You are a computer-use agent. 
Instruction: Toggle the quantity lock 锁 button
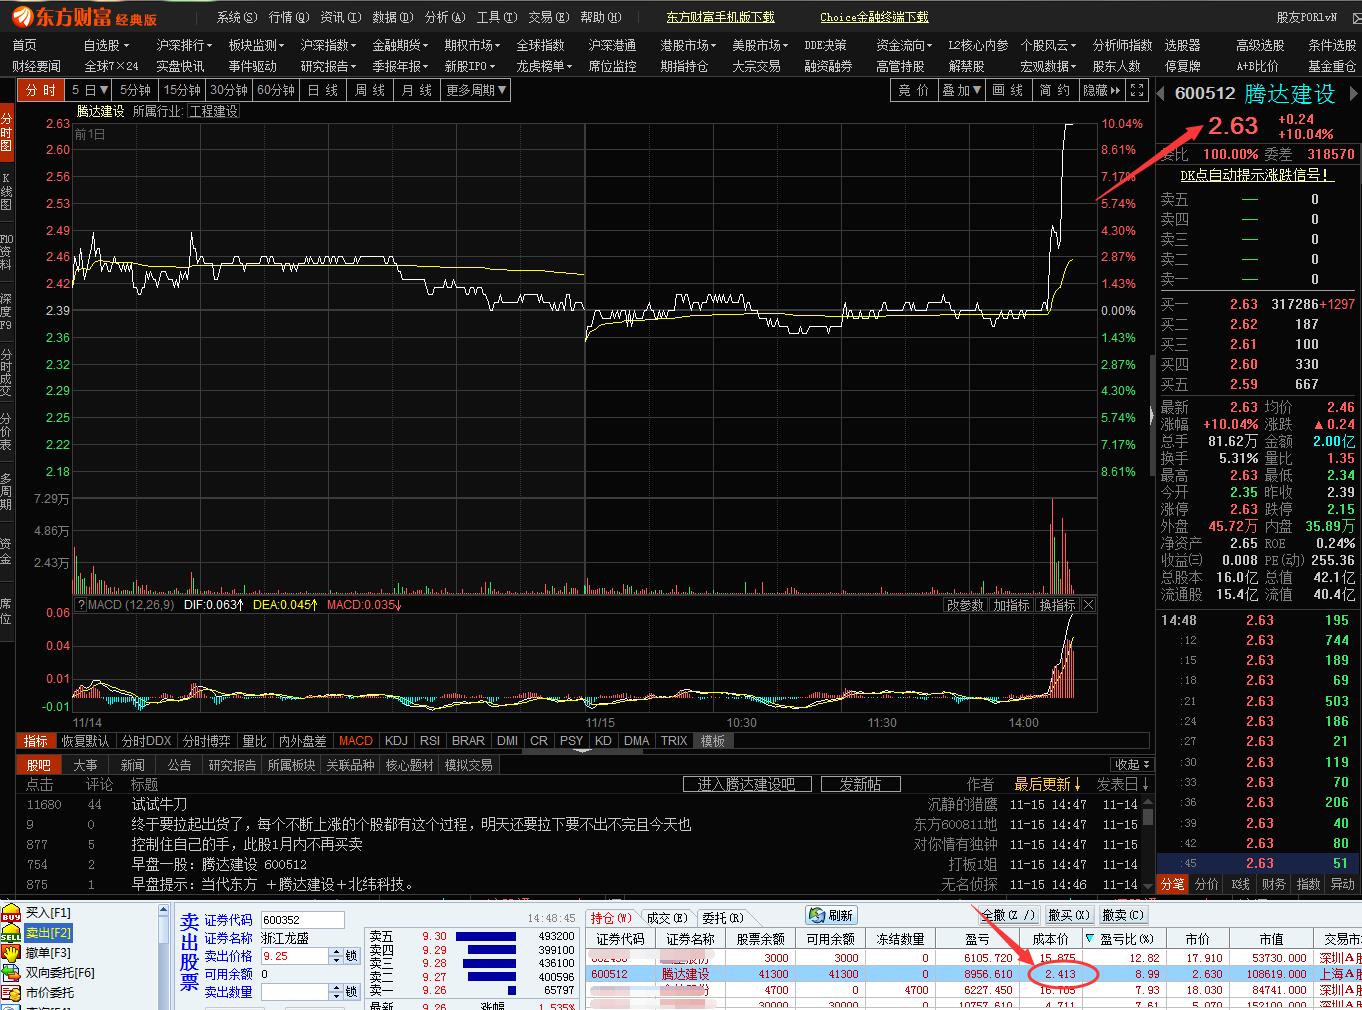click(351, 992)
